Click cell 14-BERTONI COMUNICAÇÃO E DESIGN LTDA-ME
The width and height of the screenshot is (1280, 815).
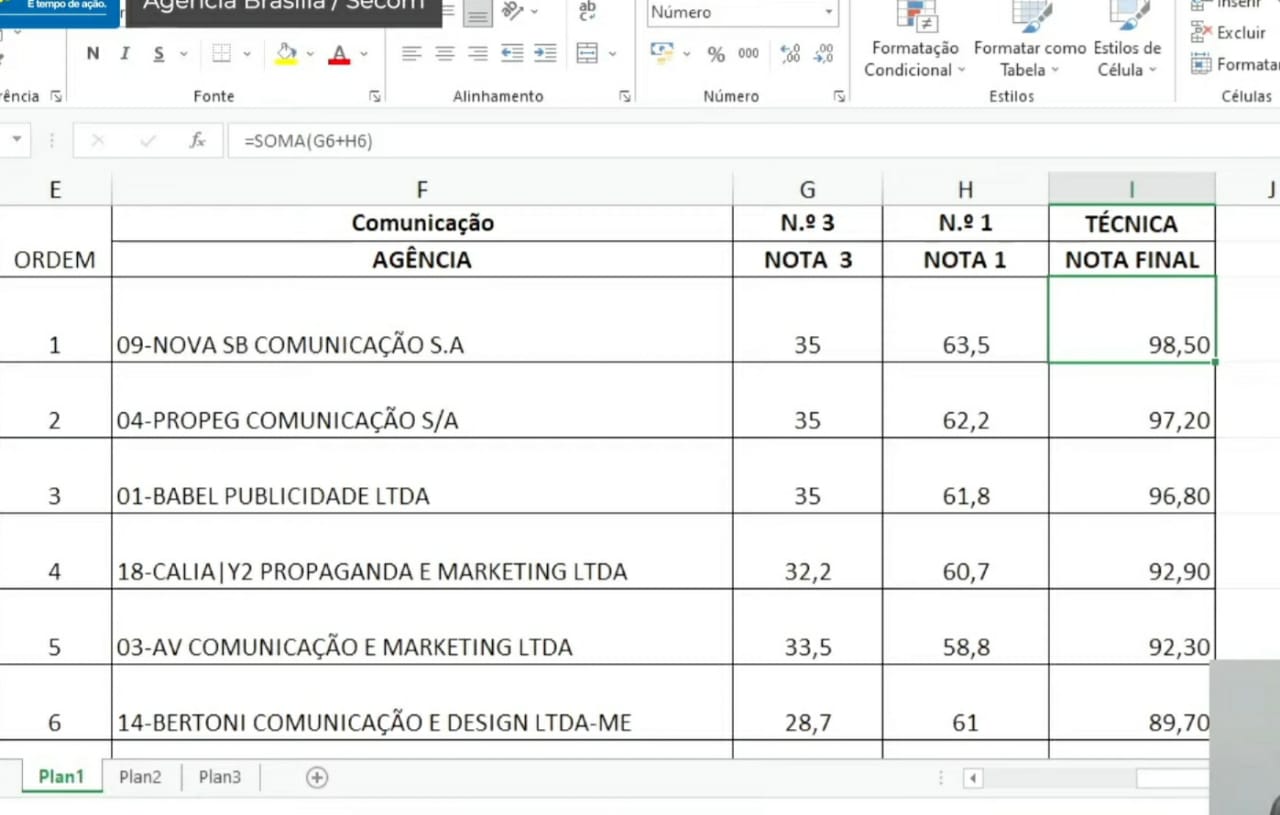point(422,703)
